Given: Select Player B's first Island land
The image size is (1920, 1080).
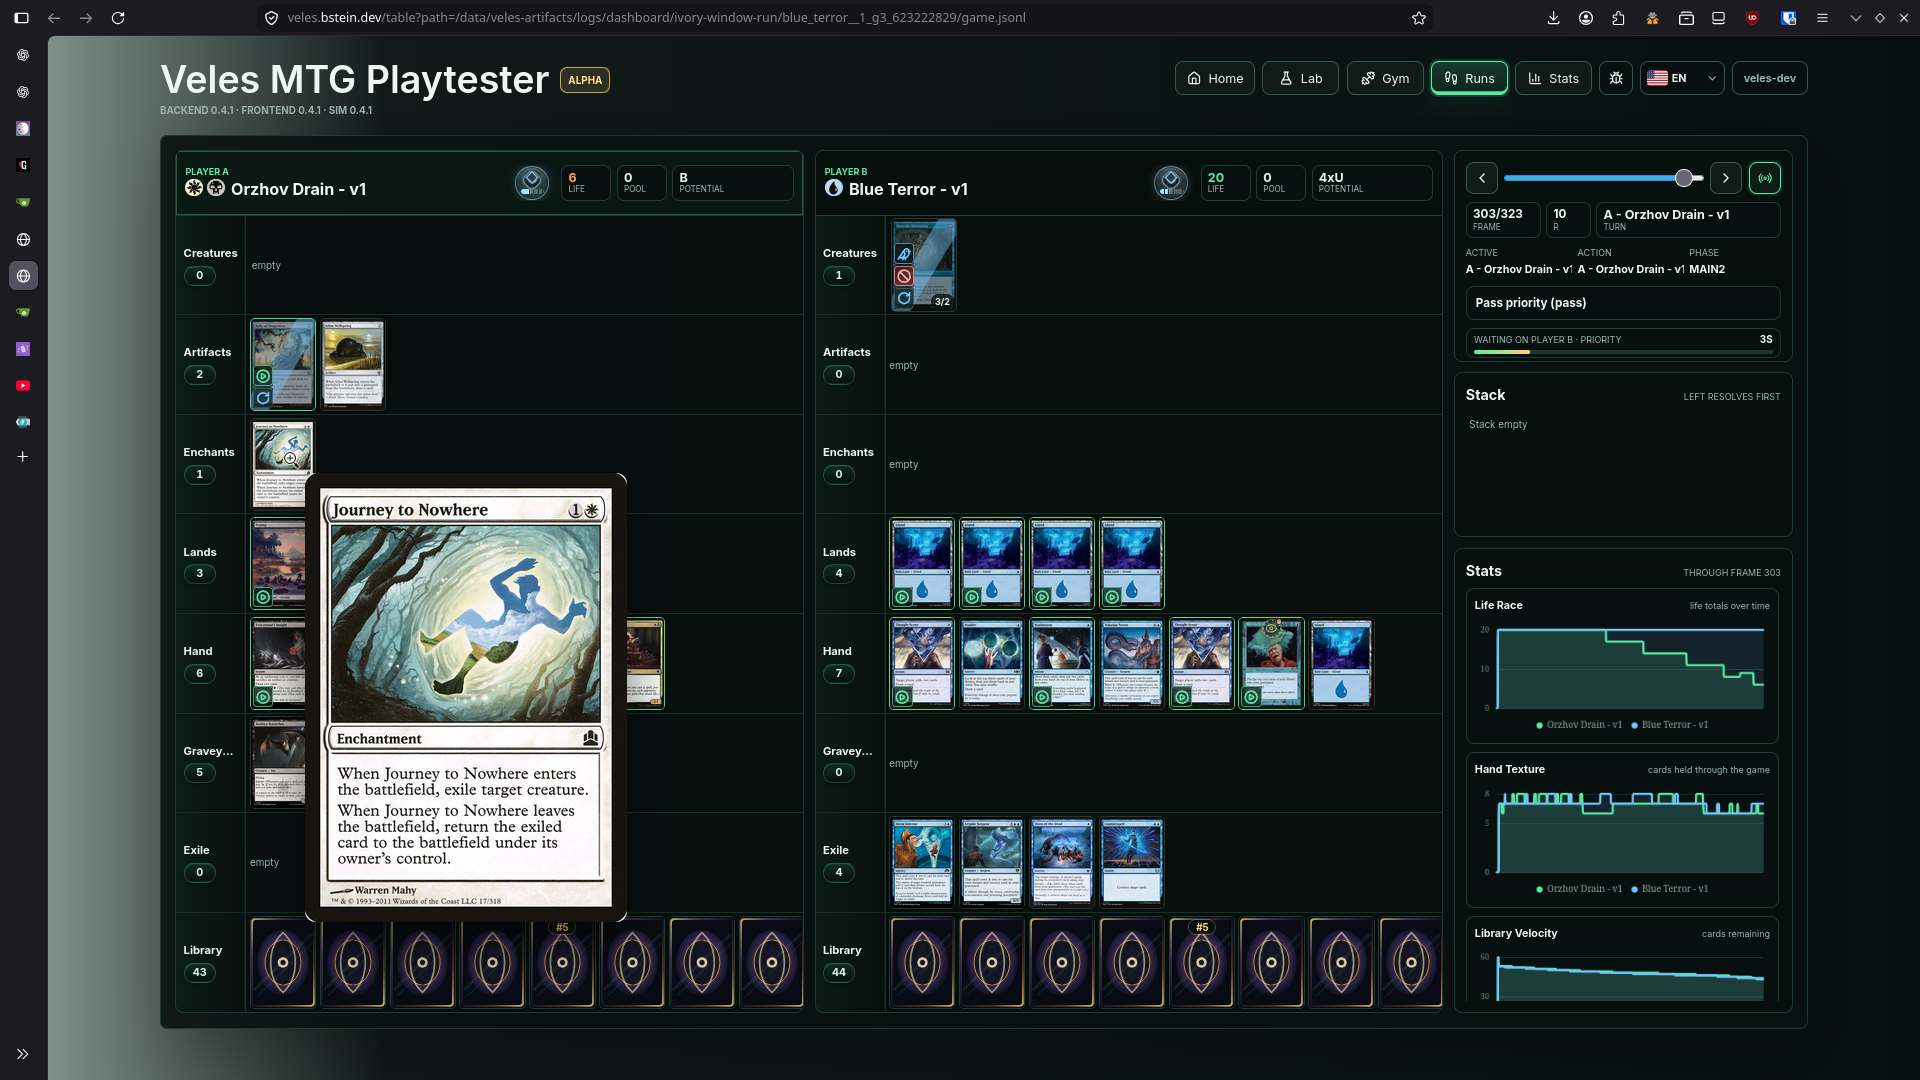Looking at the screenshot, I should 922,563.
